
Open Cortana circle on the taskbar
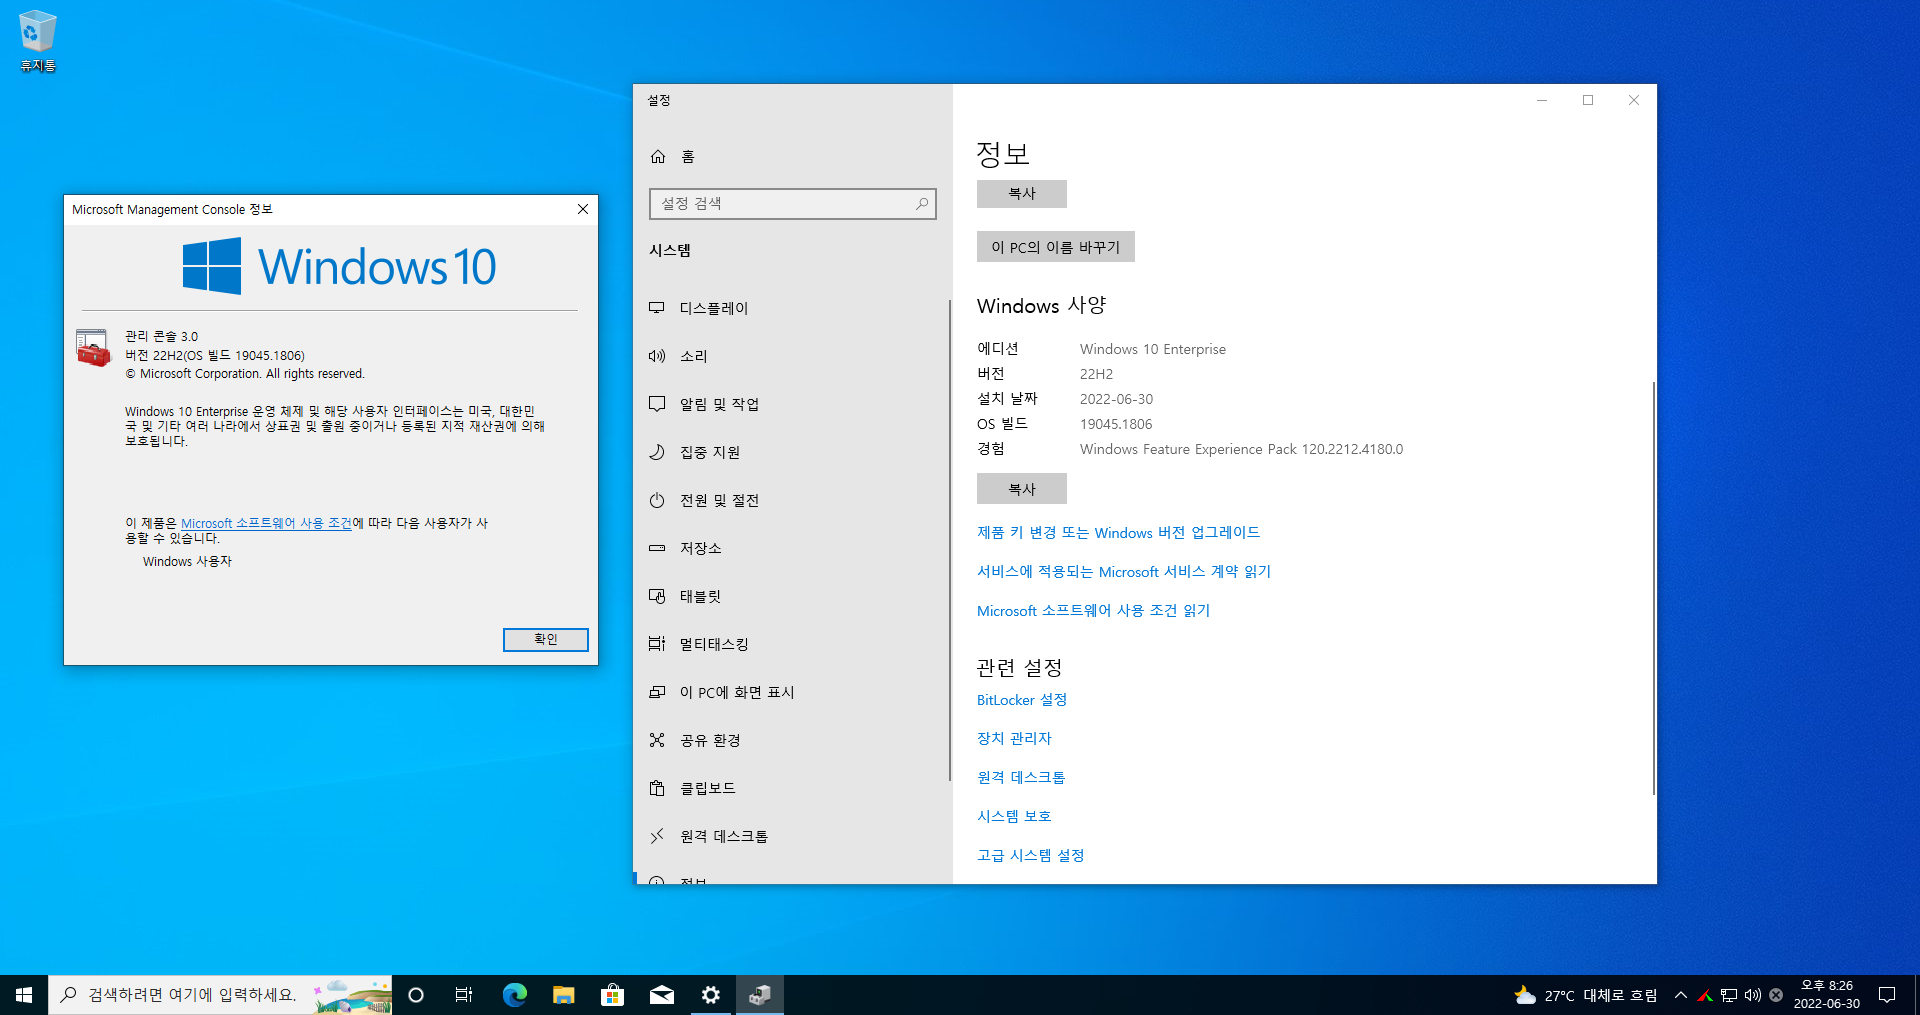[416, 995]
